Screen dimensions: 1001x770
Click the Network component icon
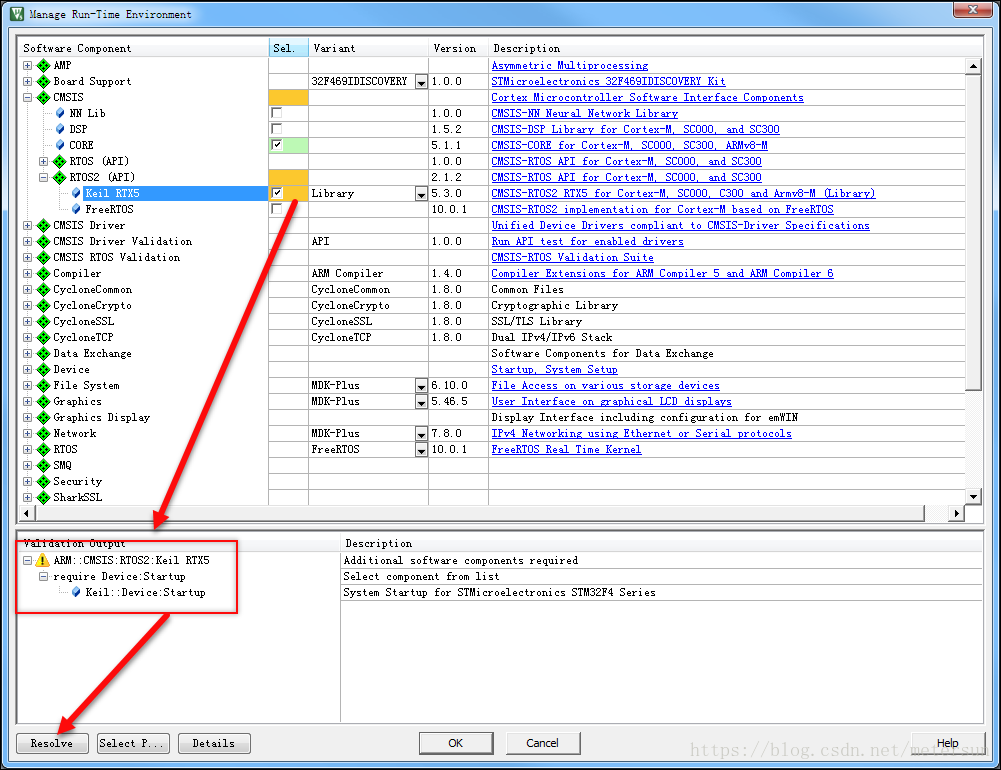[43, 433]
